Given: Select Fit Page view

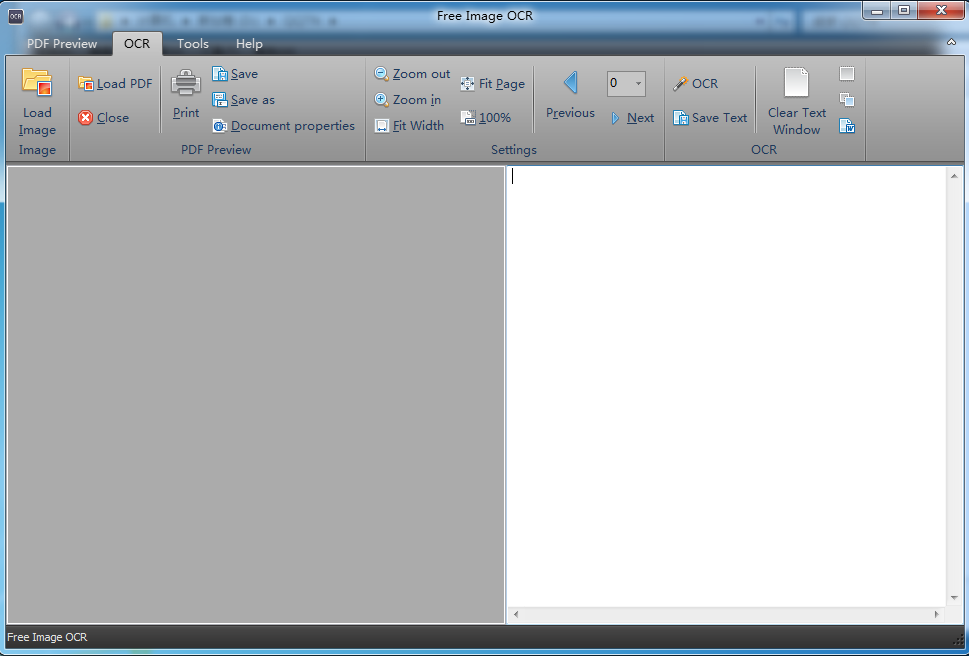Looking at the screenshot, I should pyautogui.click(x=493, y=83).
